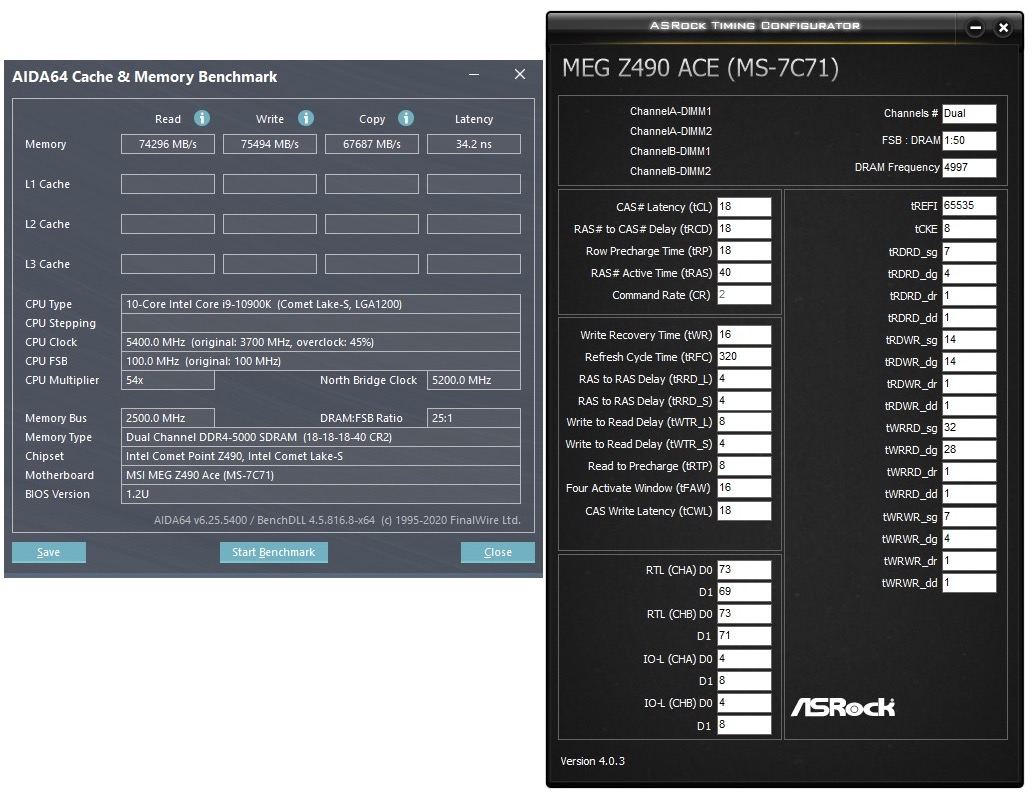Image resolution: width=1035 pixels, height=792 pixels.
Task: Click the Save button in AIDA64
Action: pyautogui.click(x=49, y=552)
